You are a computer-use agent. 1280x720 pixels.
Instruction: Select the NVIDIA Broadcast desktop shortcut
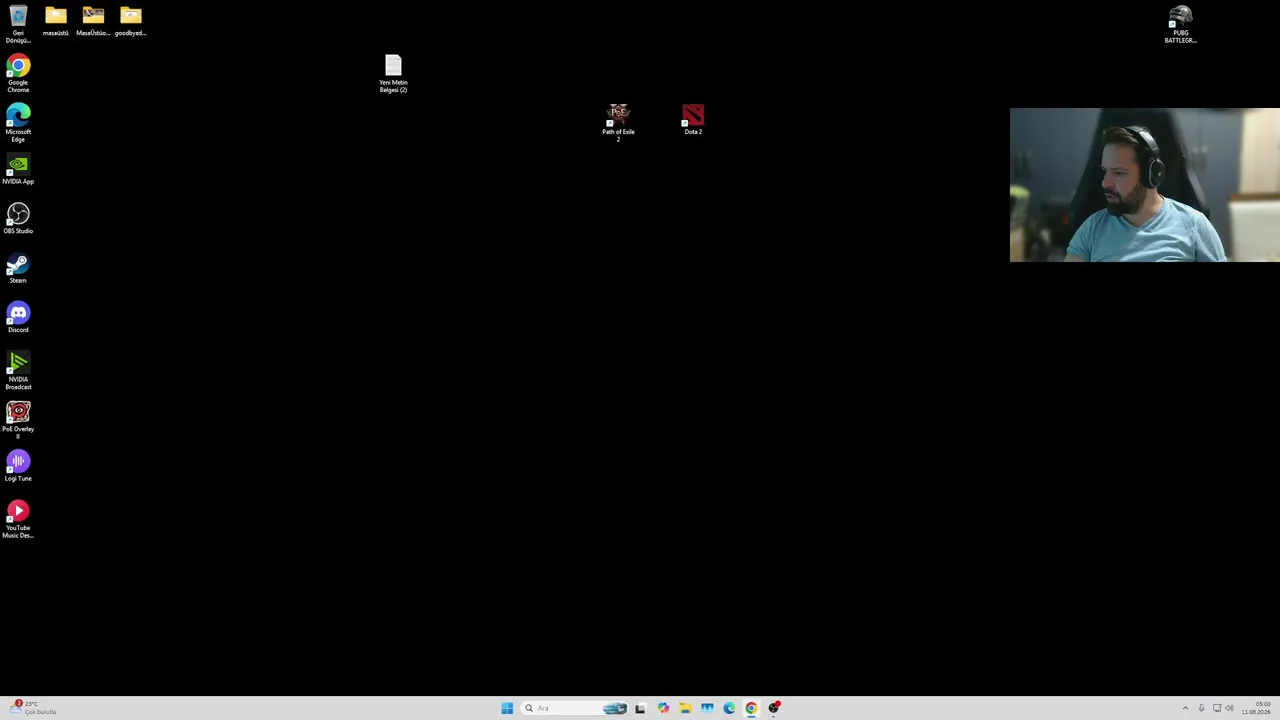[18, 371]
